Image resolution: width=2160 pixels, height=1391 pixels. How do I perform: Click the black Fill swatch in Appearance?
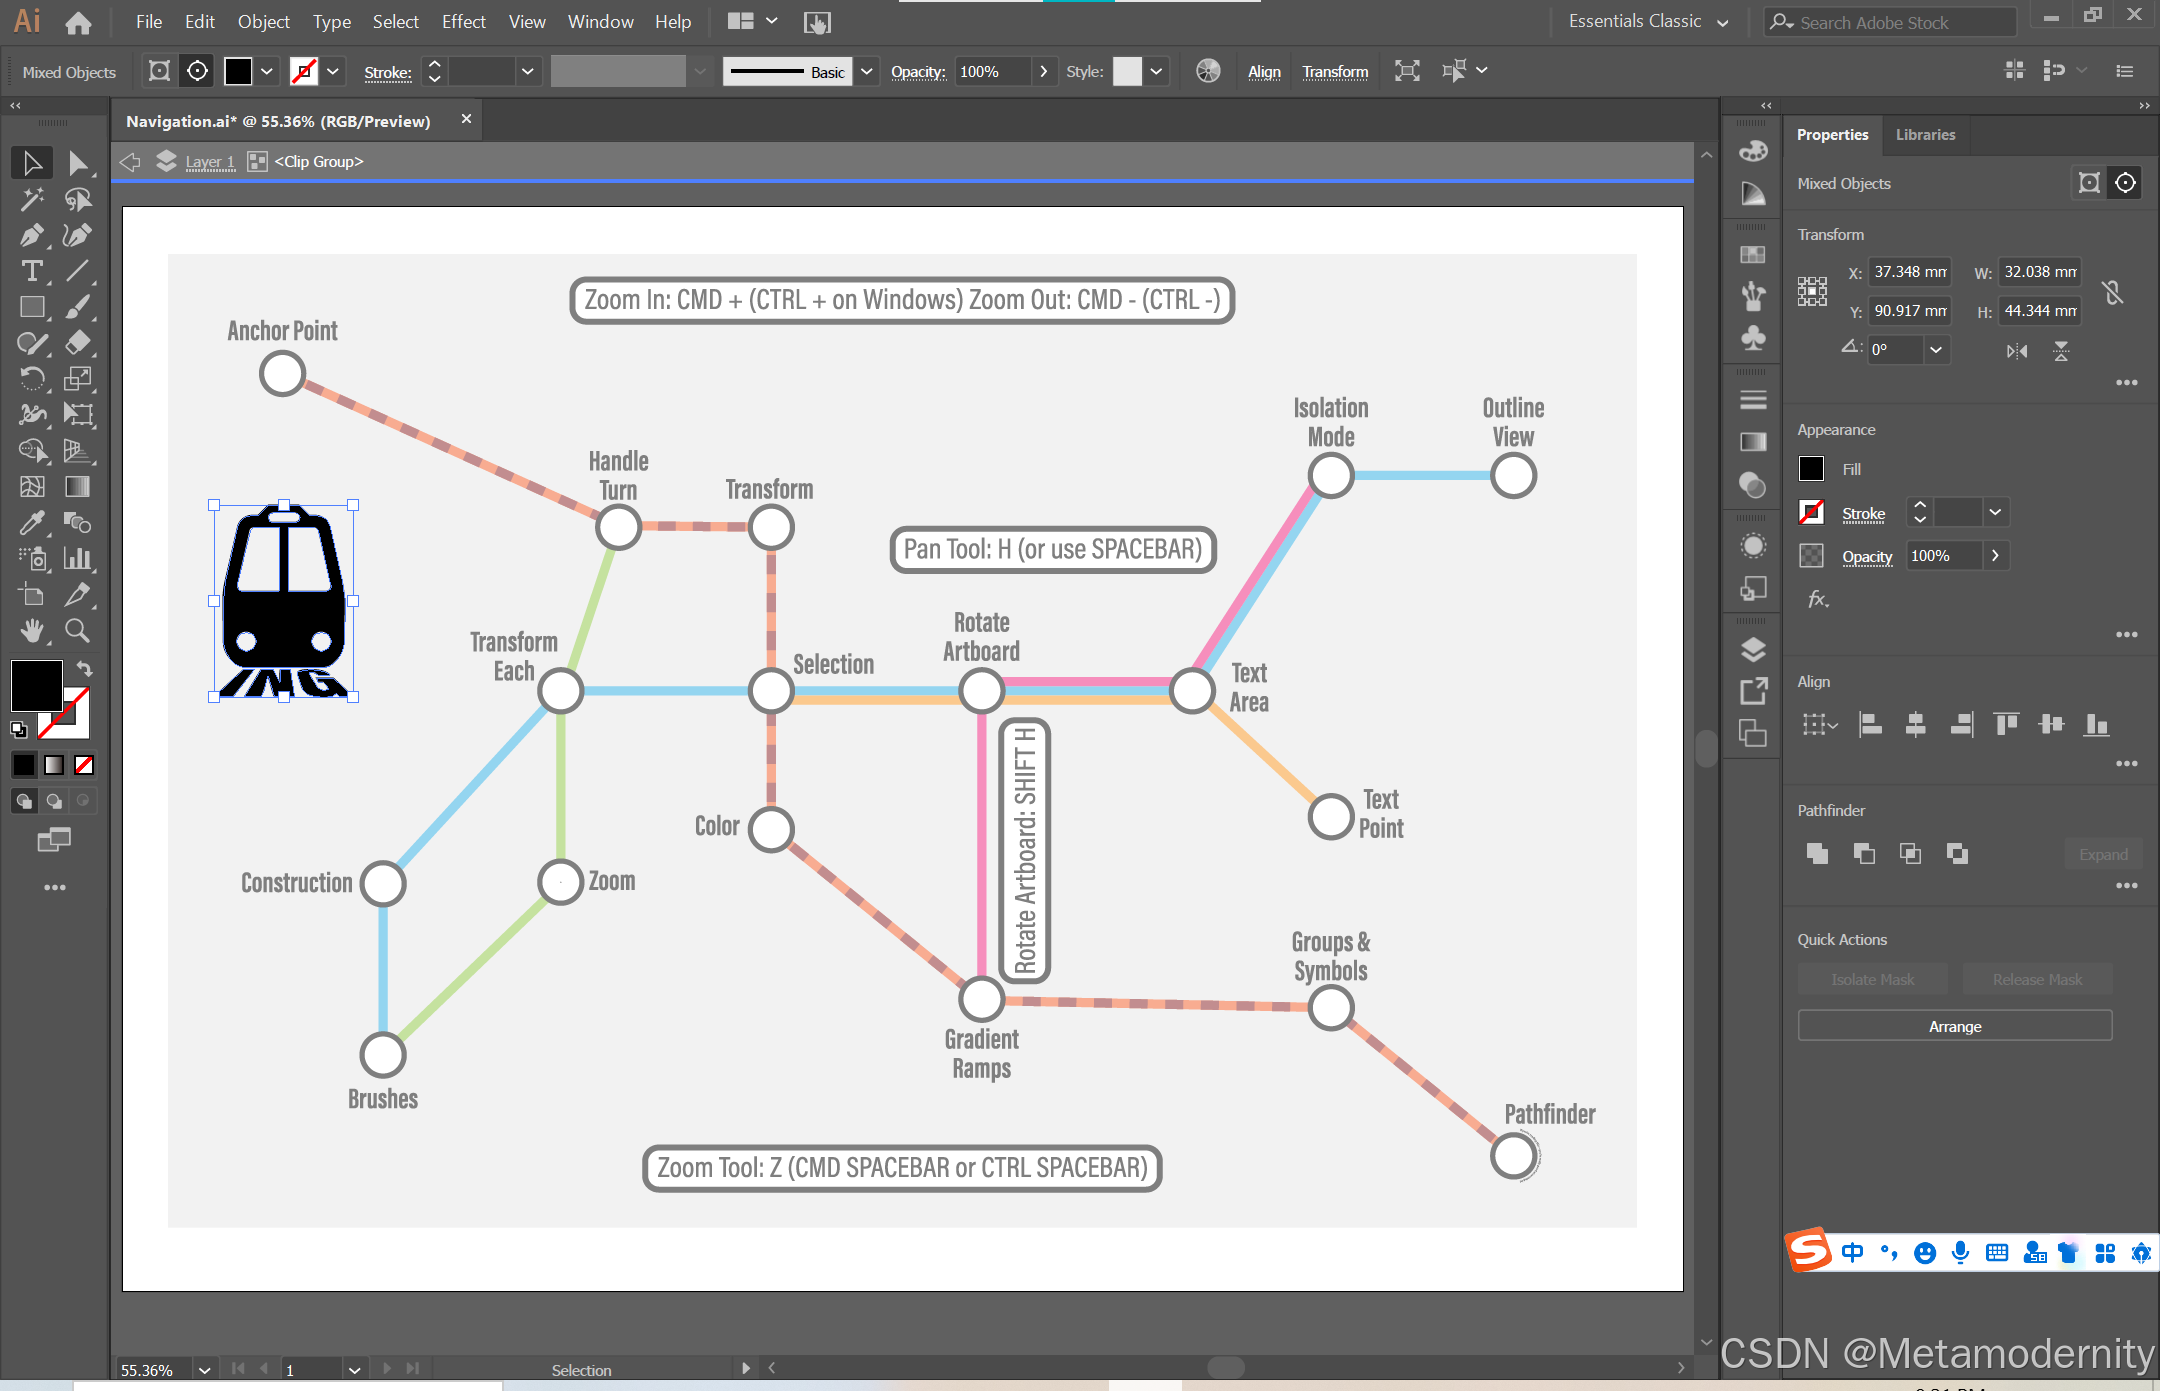click(x=1811, y=469)
